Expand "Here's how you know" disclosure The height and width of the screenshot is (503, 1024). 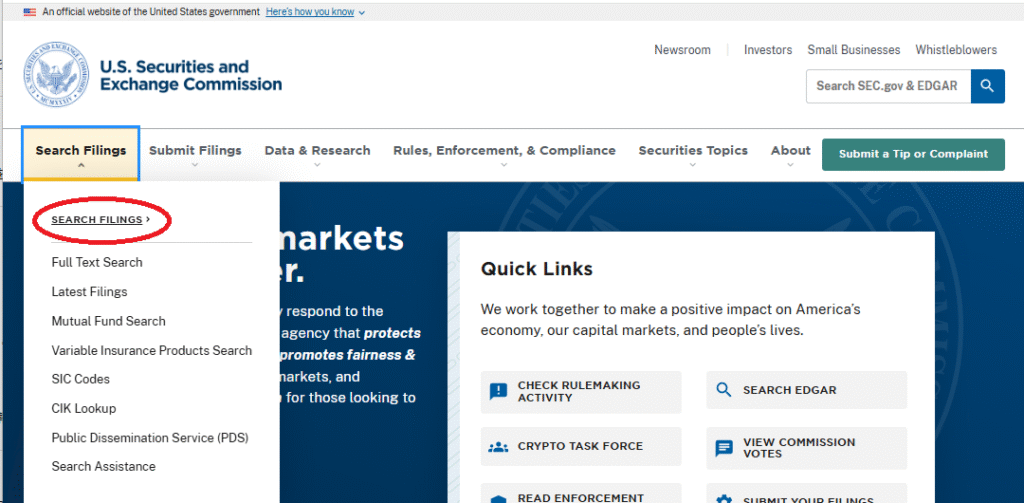[315, 12]
